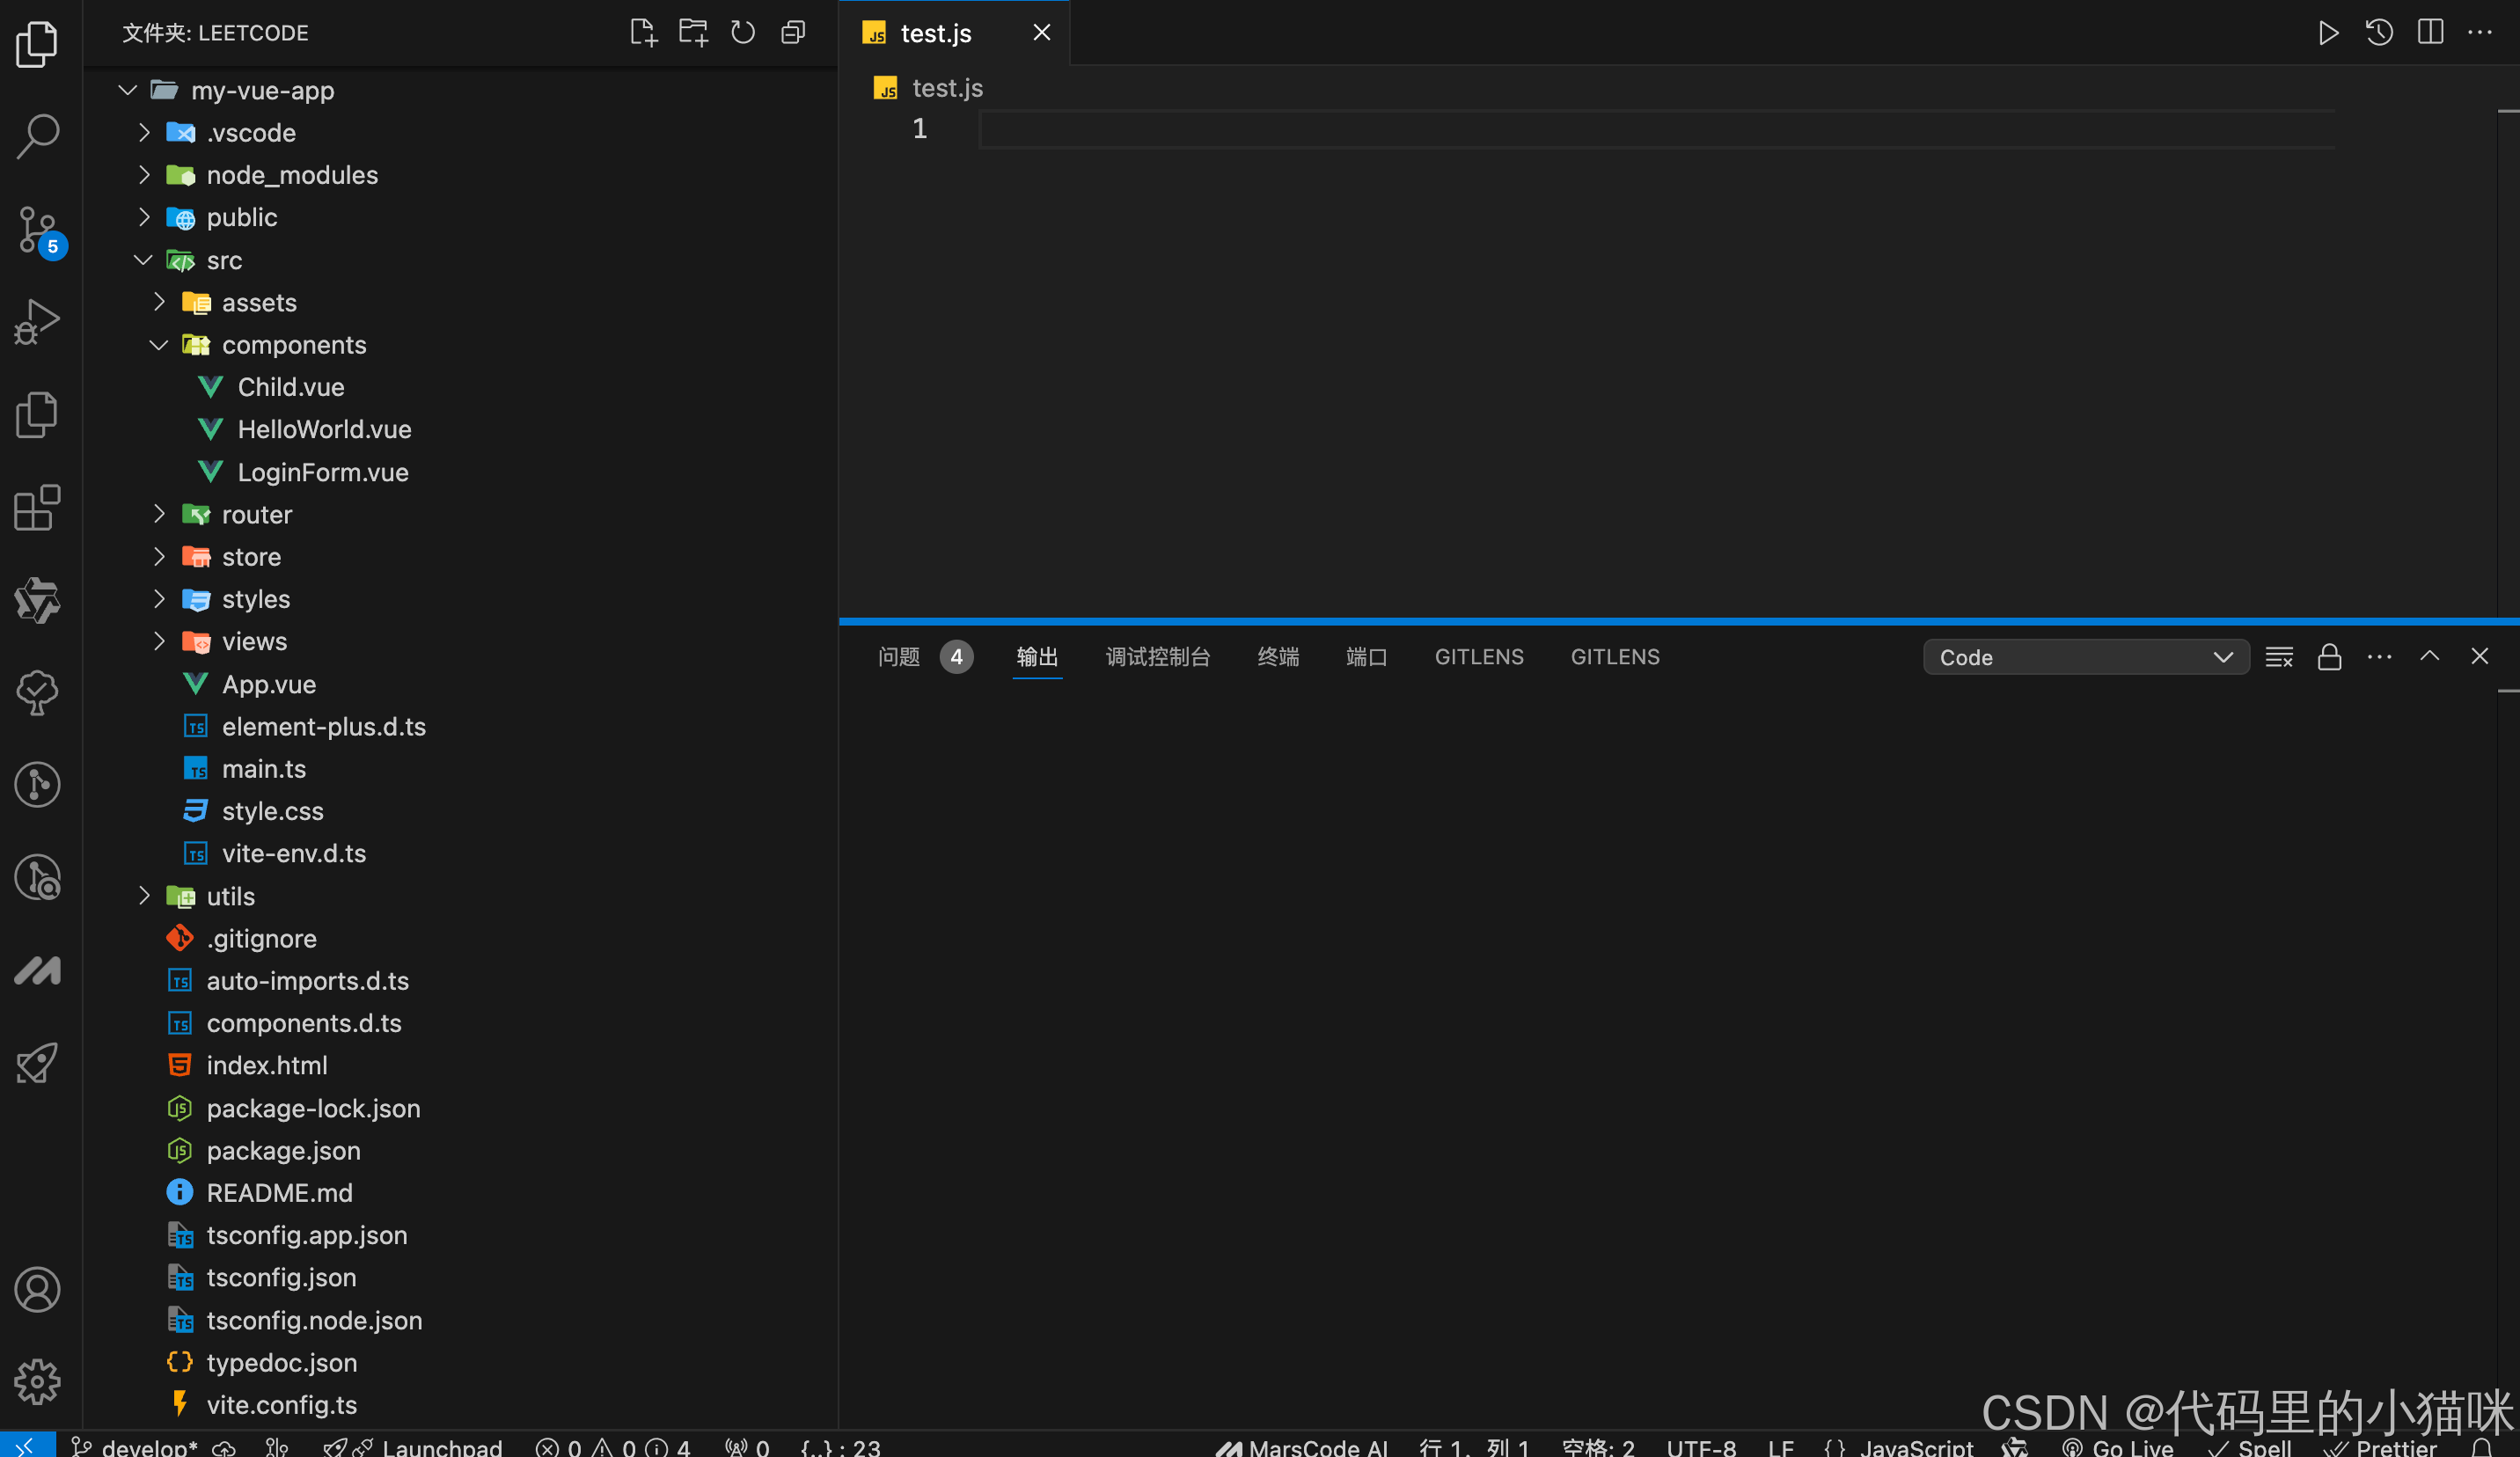Click New File icon in explorer header
This screenshot has width=2520, height=1457.
[643, 33]
